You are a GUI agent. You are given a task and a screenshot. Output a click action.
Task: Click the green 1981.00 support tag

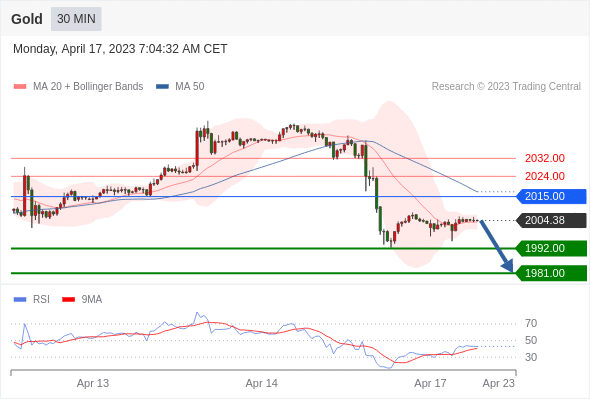(x=551, y=273)
